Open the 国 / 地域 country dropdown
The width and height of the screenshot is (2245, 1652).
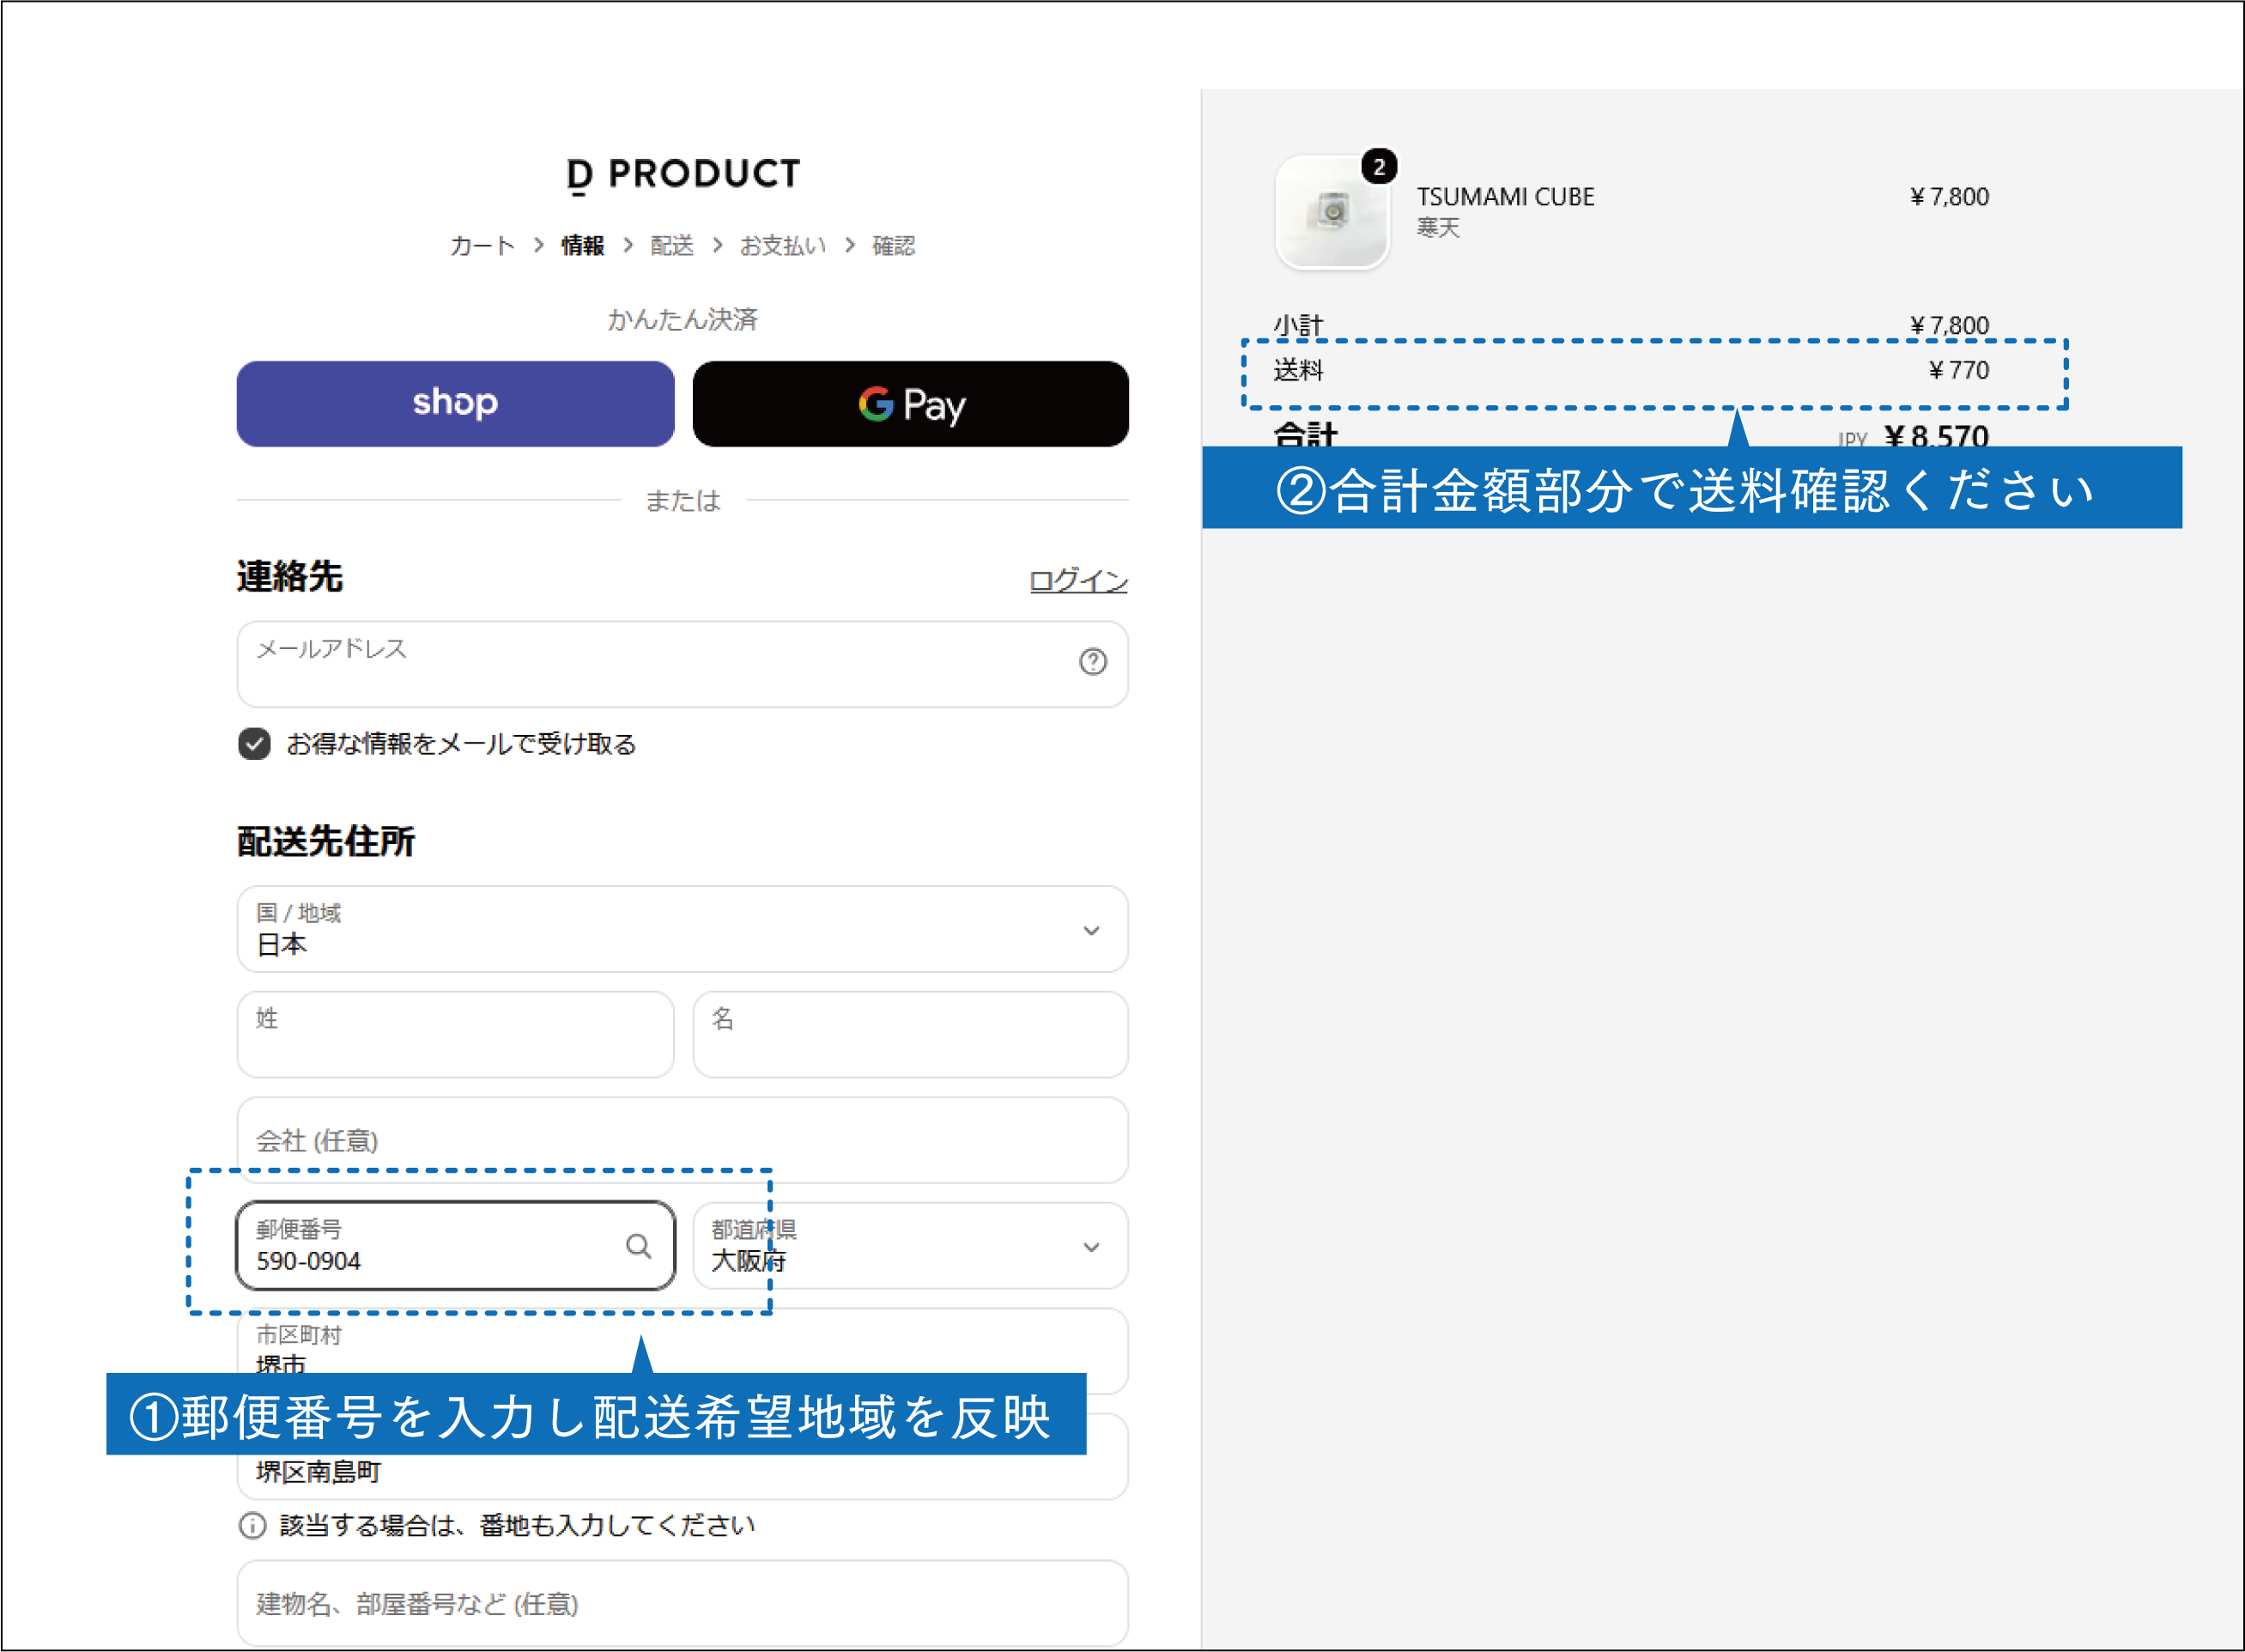(x=682, y=929)
